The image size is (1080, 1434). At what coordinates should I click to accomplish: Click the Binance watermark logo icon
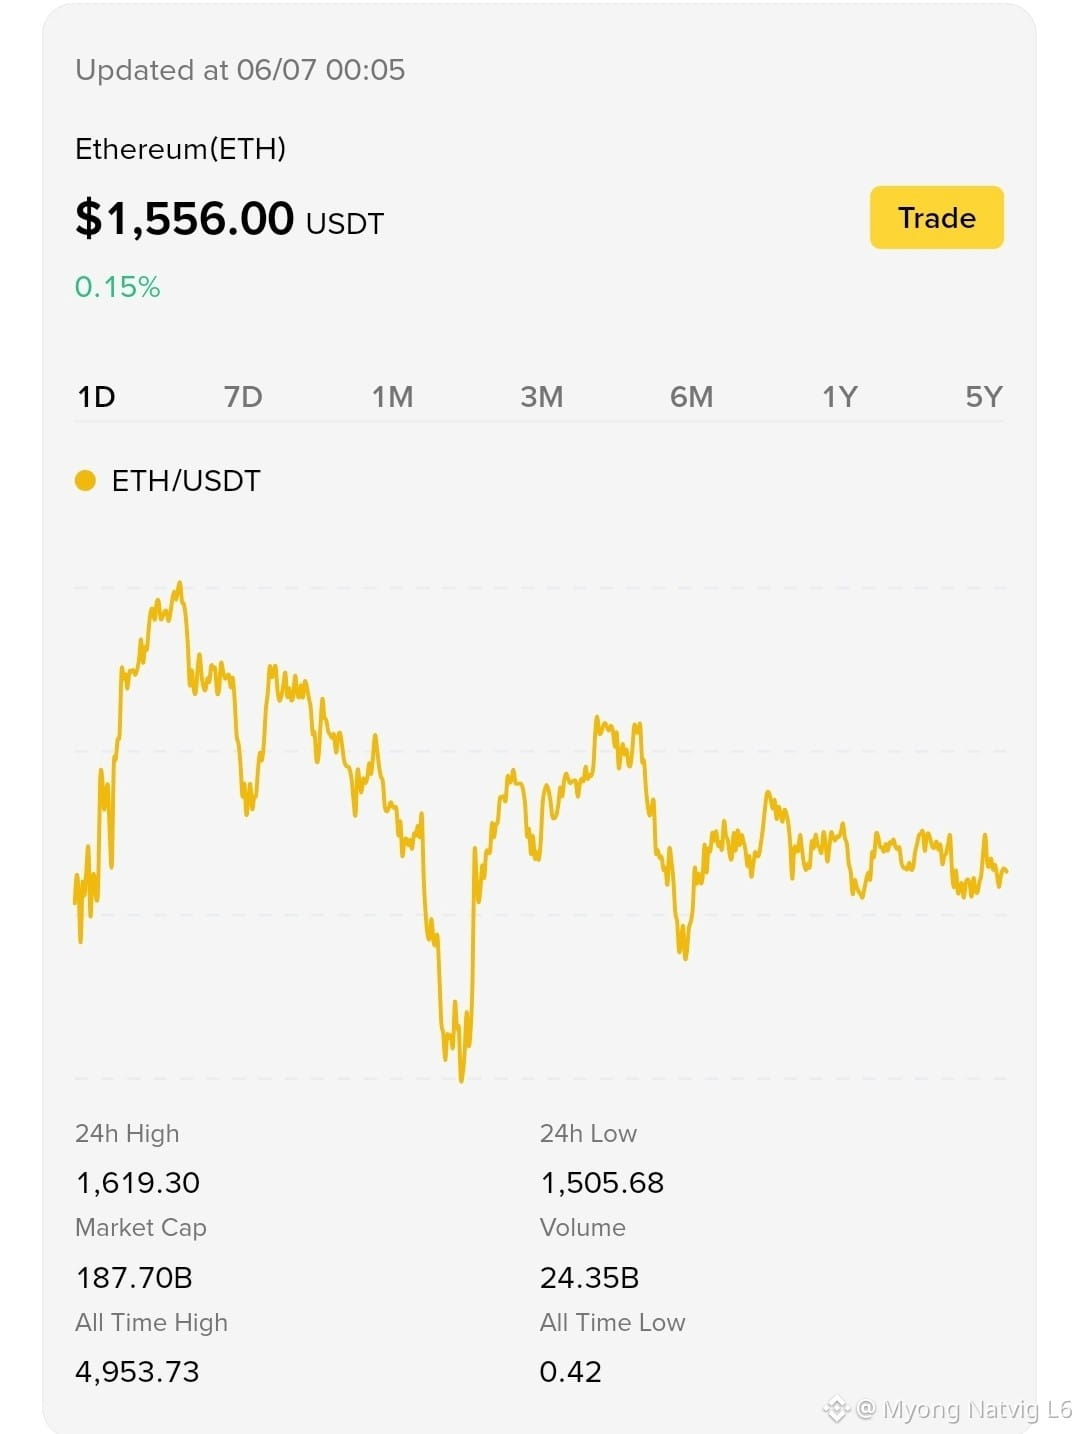point(836,1410)
